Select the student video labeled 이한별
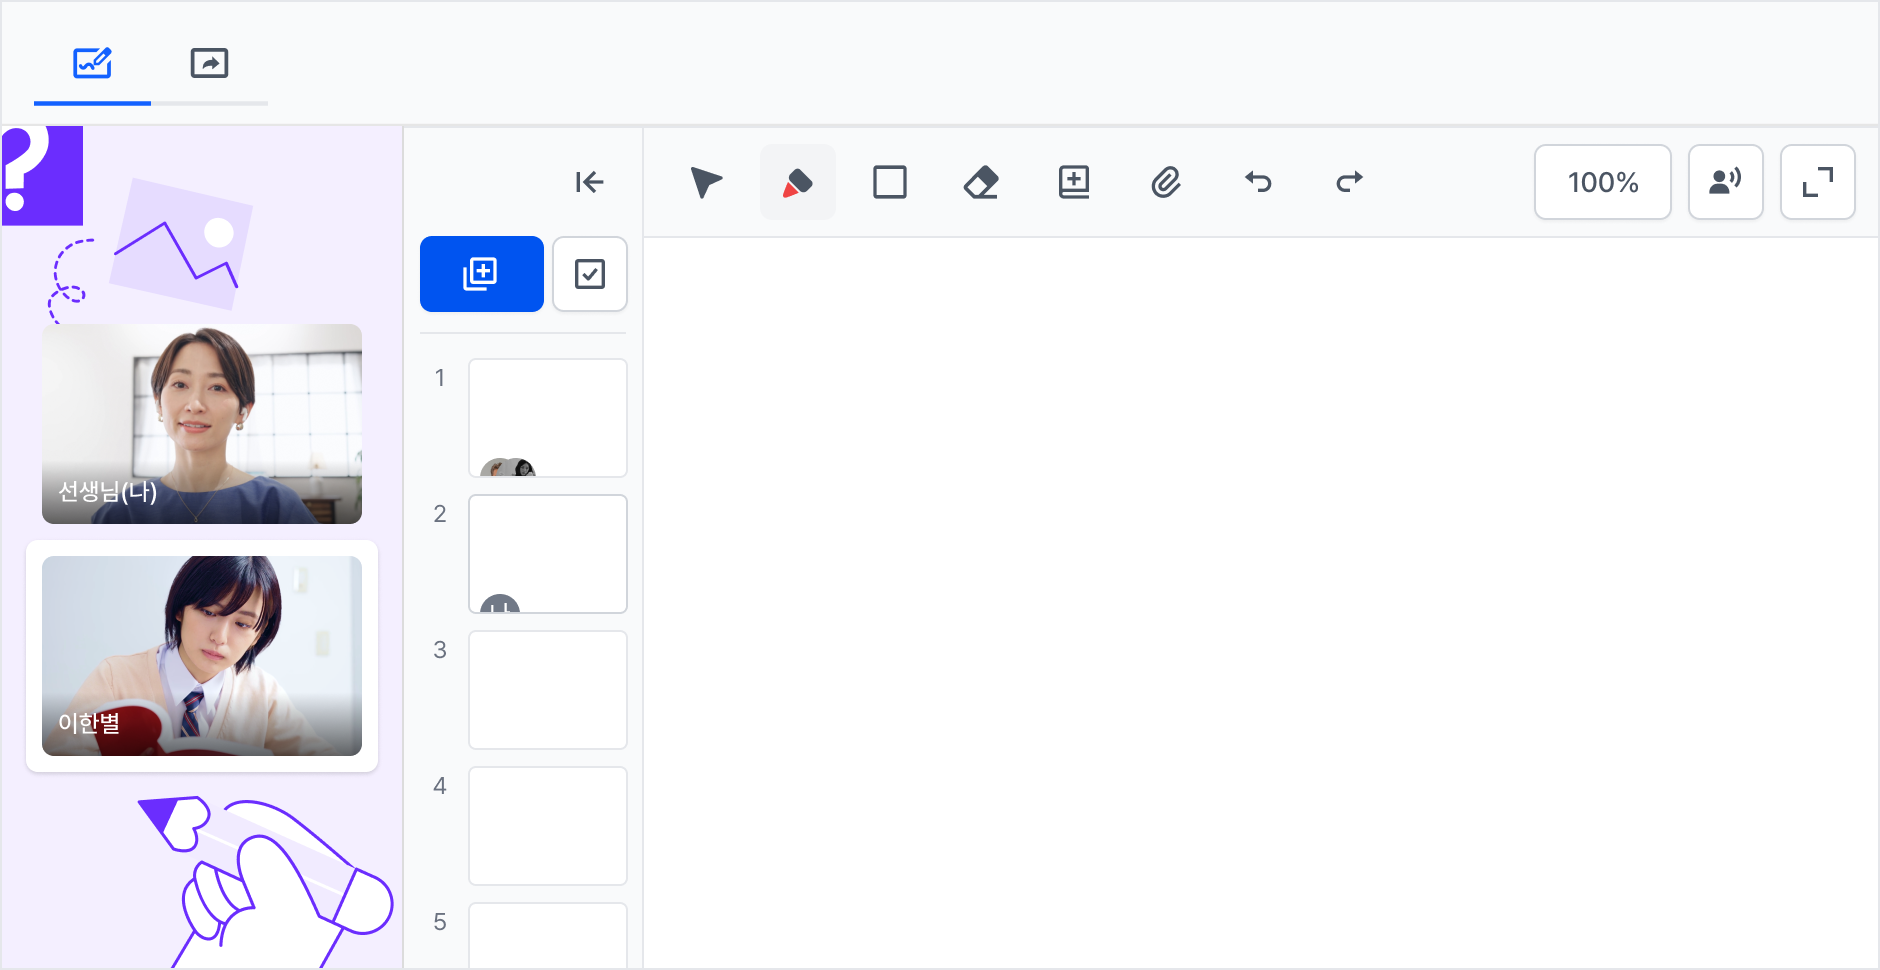This screenshot has height=970, width=1880. [202, 656]
